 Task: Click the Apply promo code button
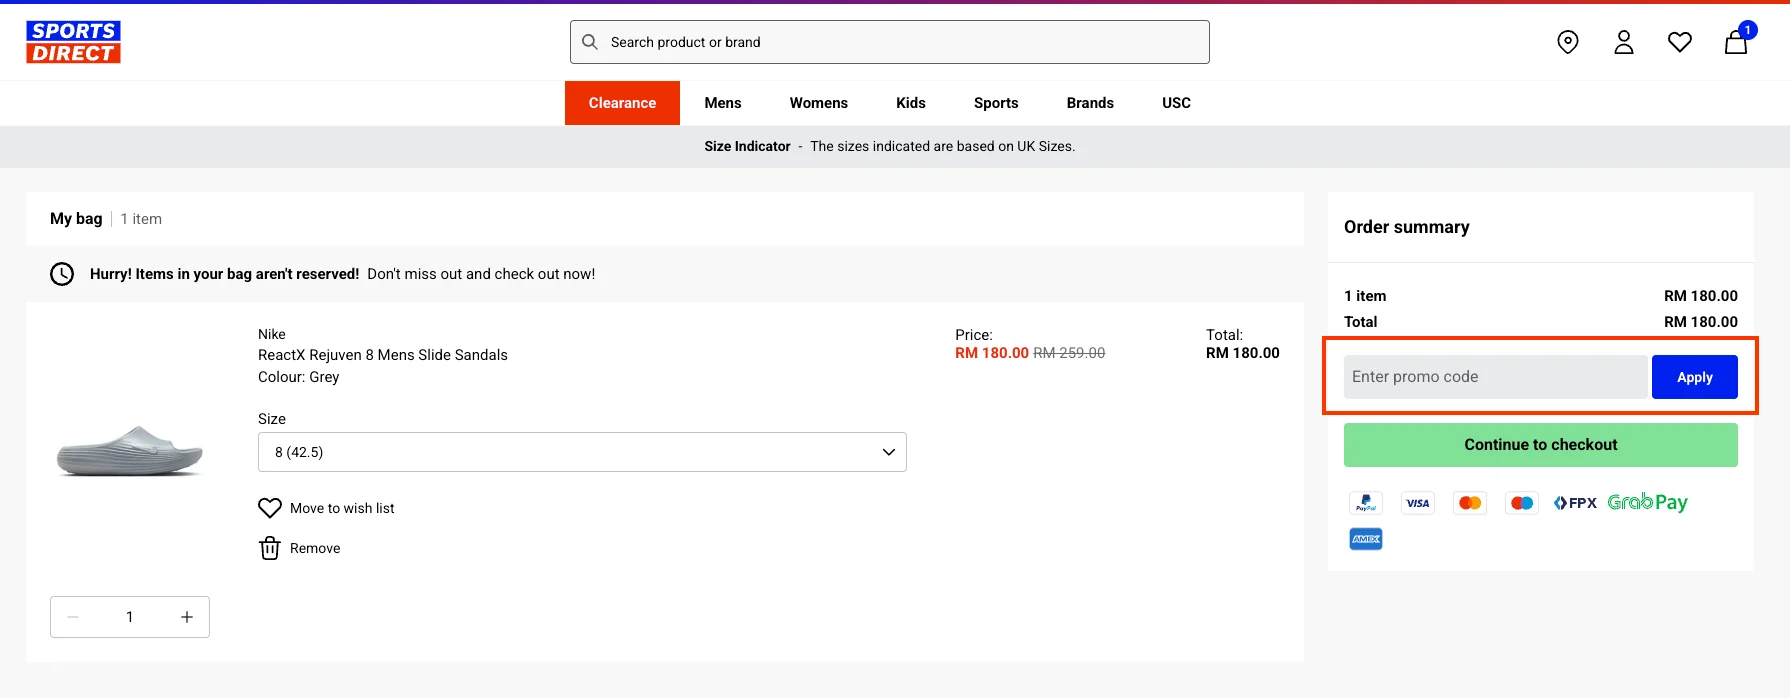pos(1695,377)
